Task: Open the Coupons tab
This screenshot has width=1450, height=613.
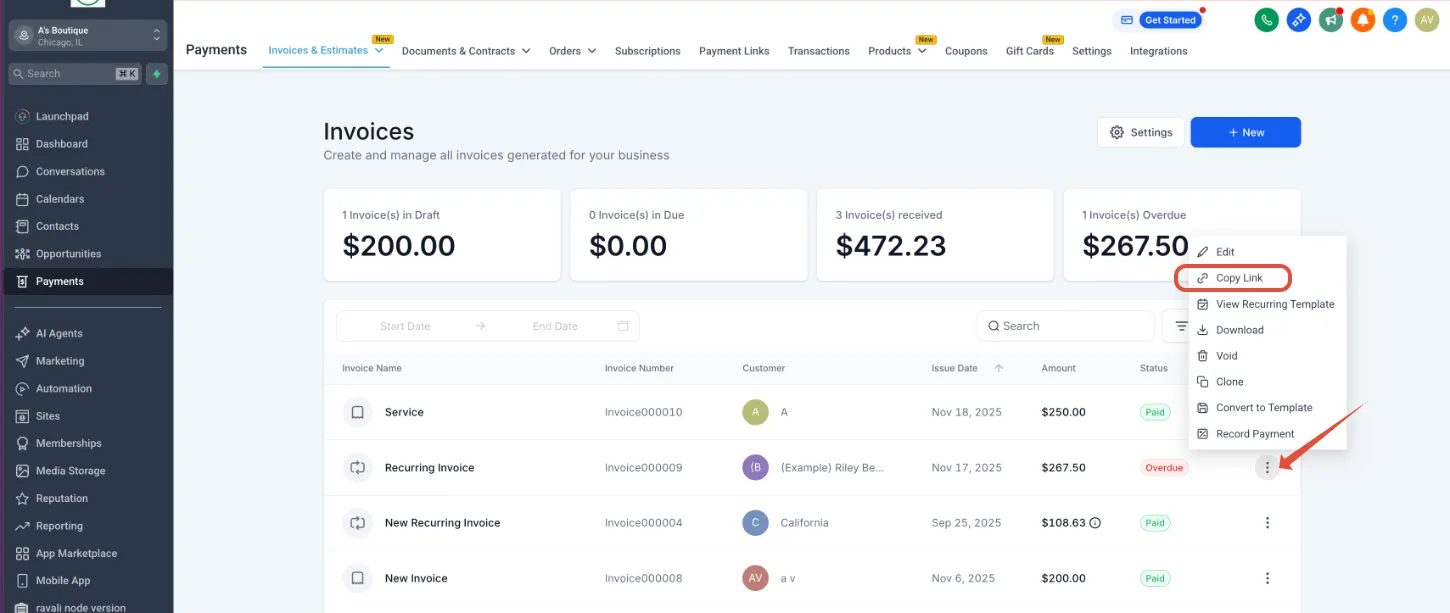Action: [x=966, y=51]
